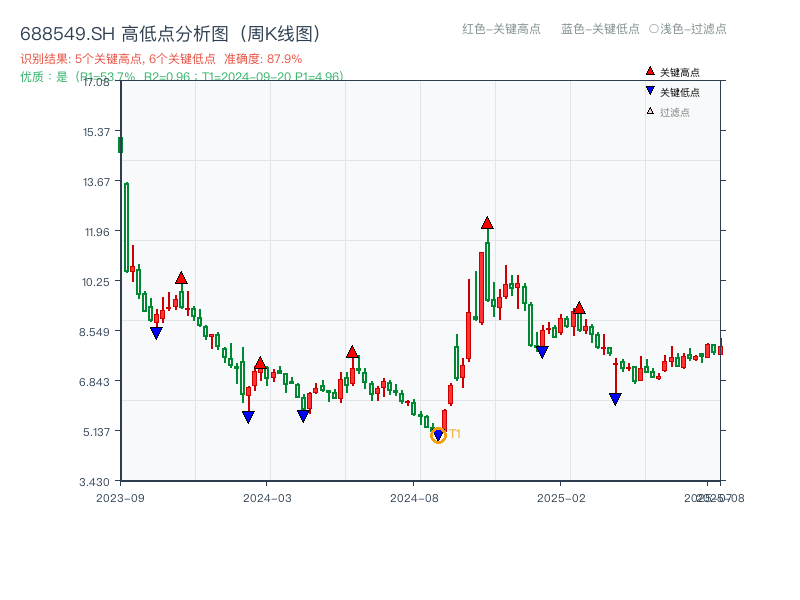This screenshot has height=600, width=800.
Task: Select the blue triangle marker near 2025-04
Action: [x=614, y=399]
